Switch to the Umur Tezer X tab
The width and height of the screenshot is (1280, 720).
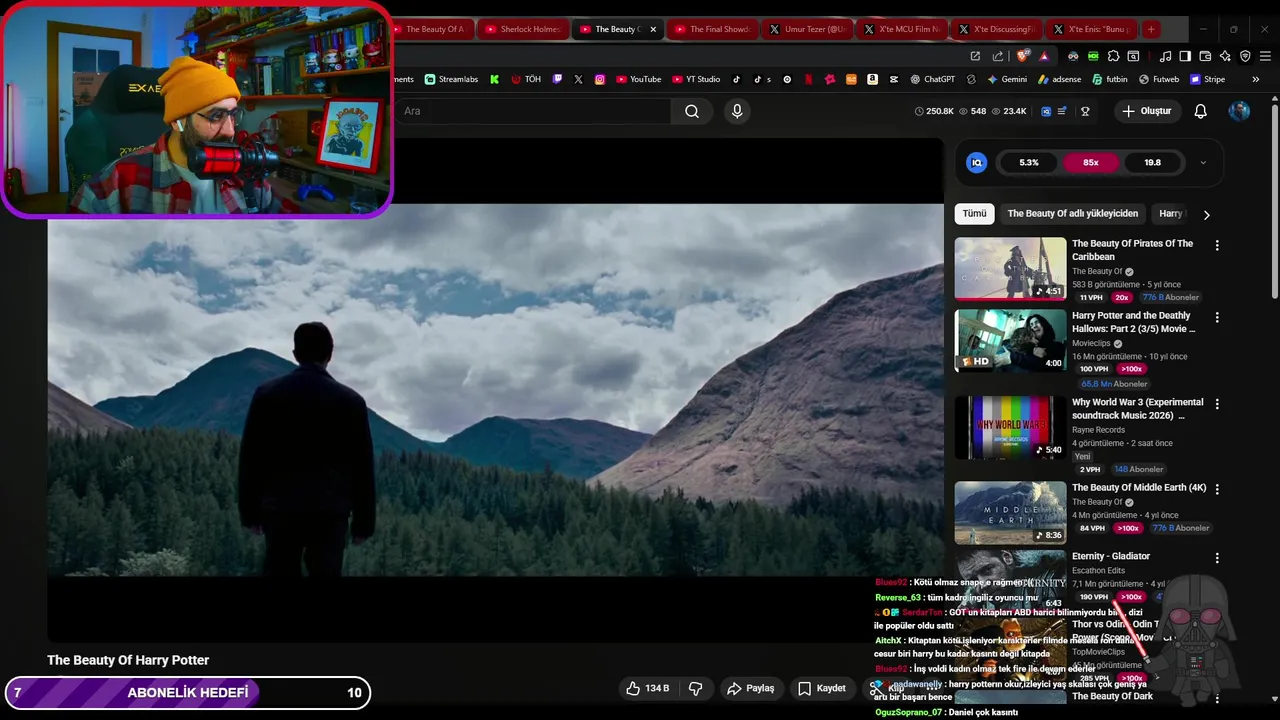806,29
